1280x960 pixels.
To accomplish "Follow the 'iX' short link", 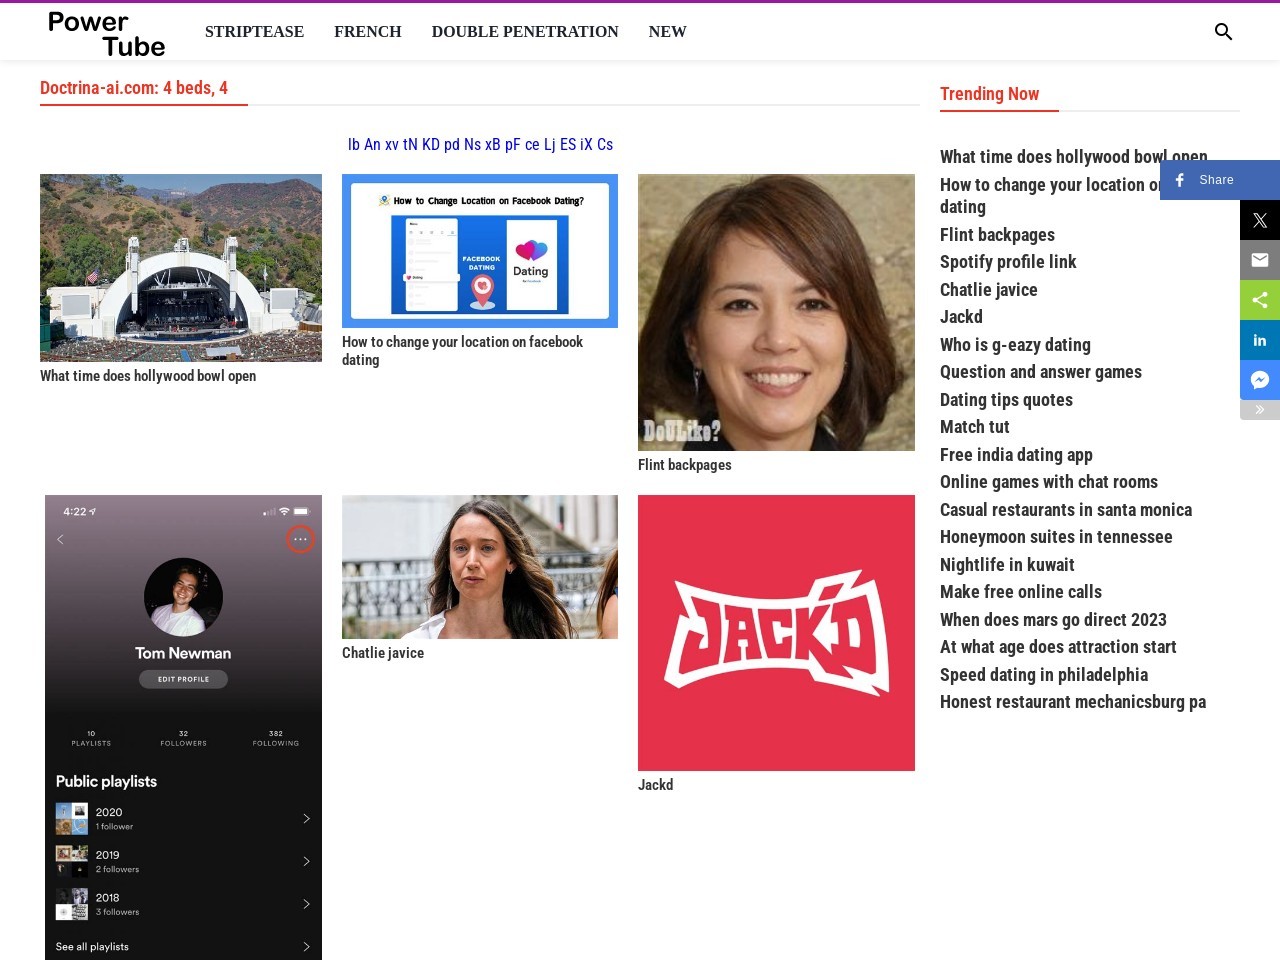I will pyautogui.click(x=586, y=144).
